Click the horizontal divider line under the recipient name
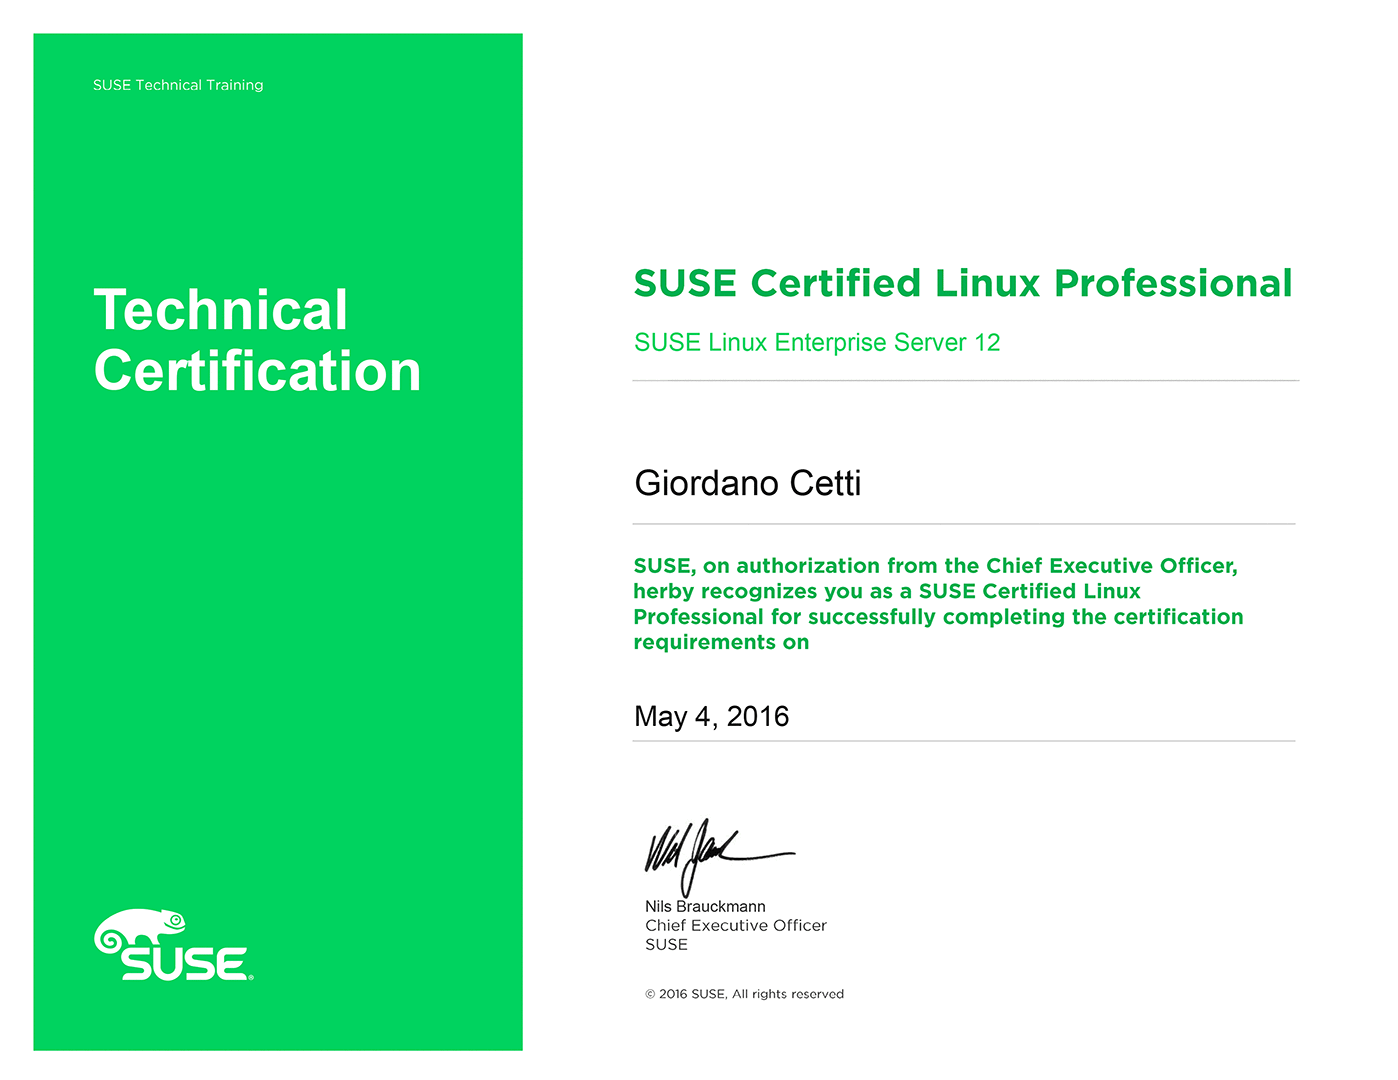This screenshot has width=1398, height=1080. coord(963,523)
